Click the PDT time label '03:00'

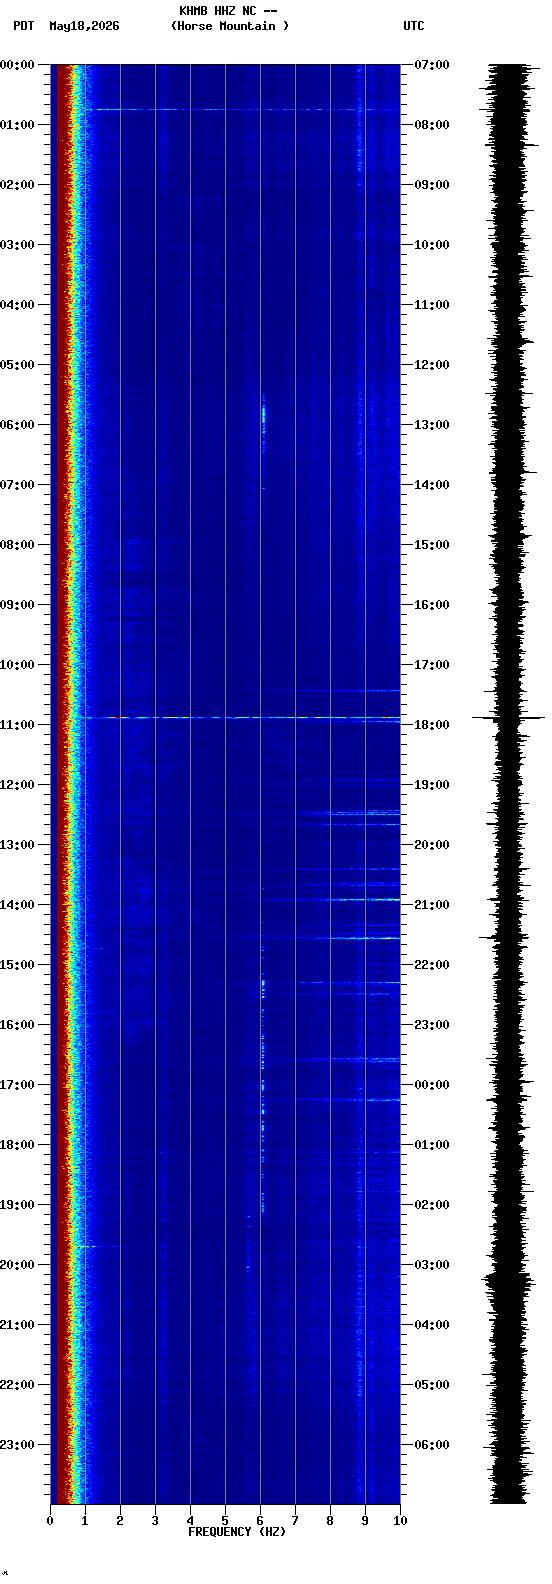[17, 245]
